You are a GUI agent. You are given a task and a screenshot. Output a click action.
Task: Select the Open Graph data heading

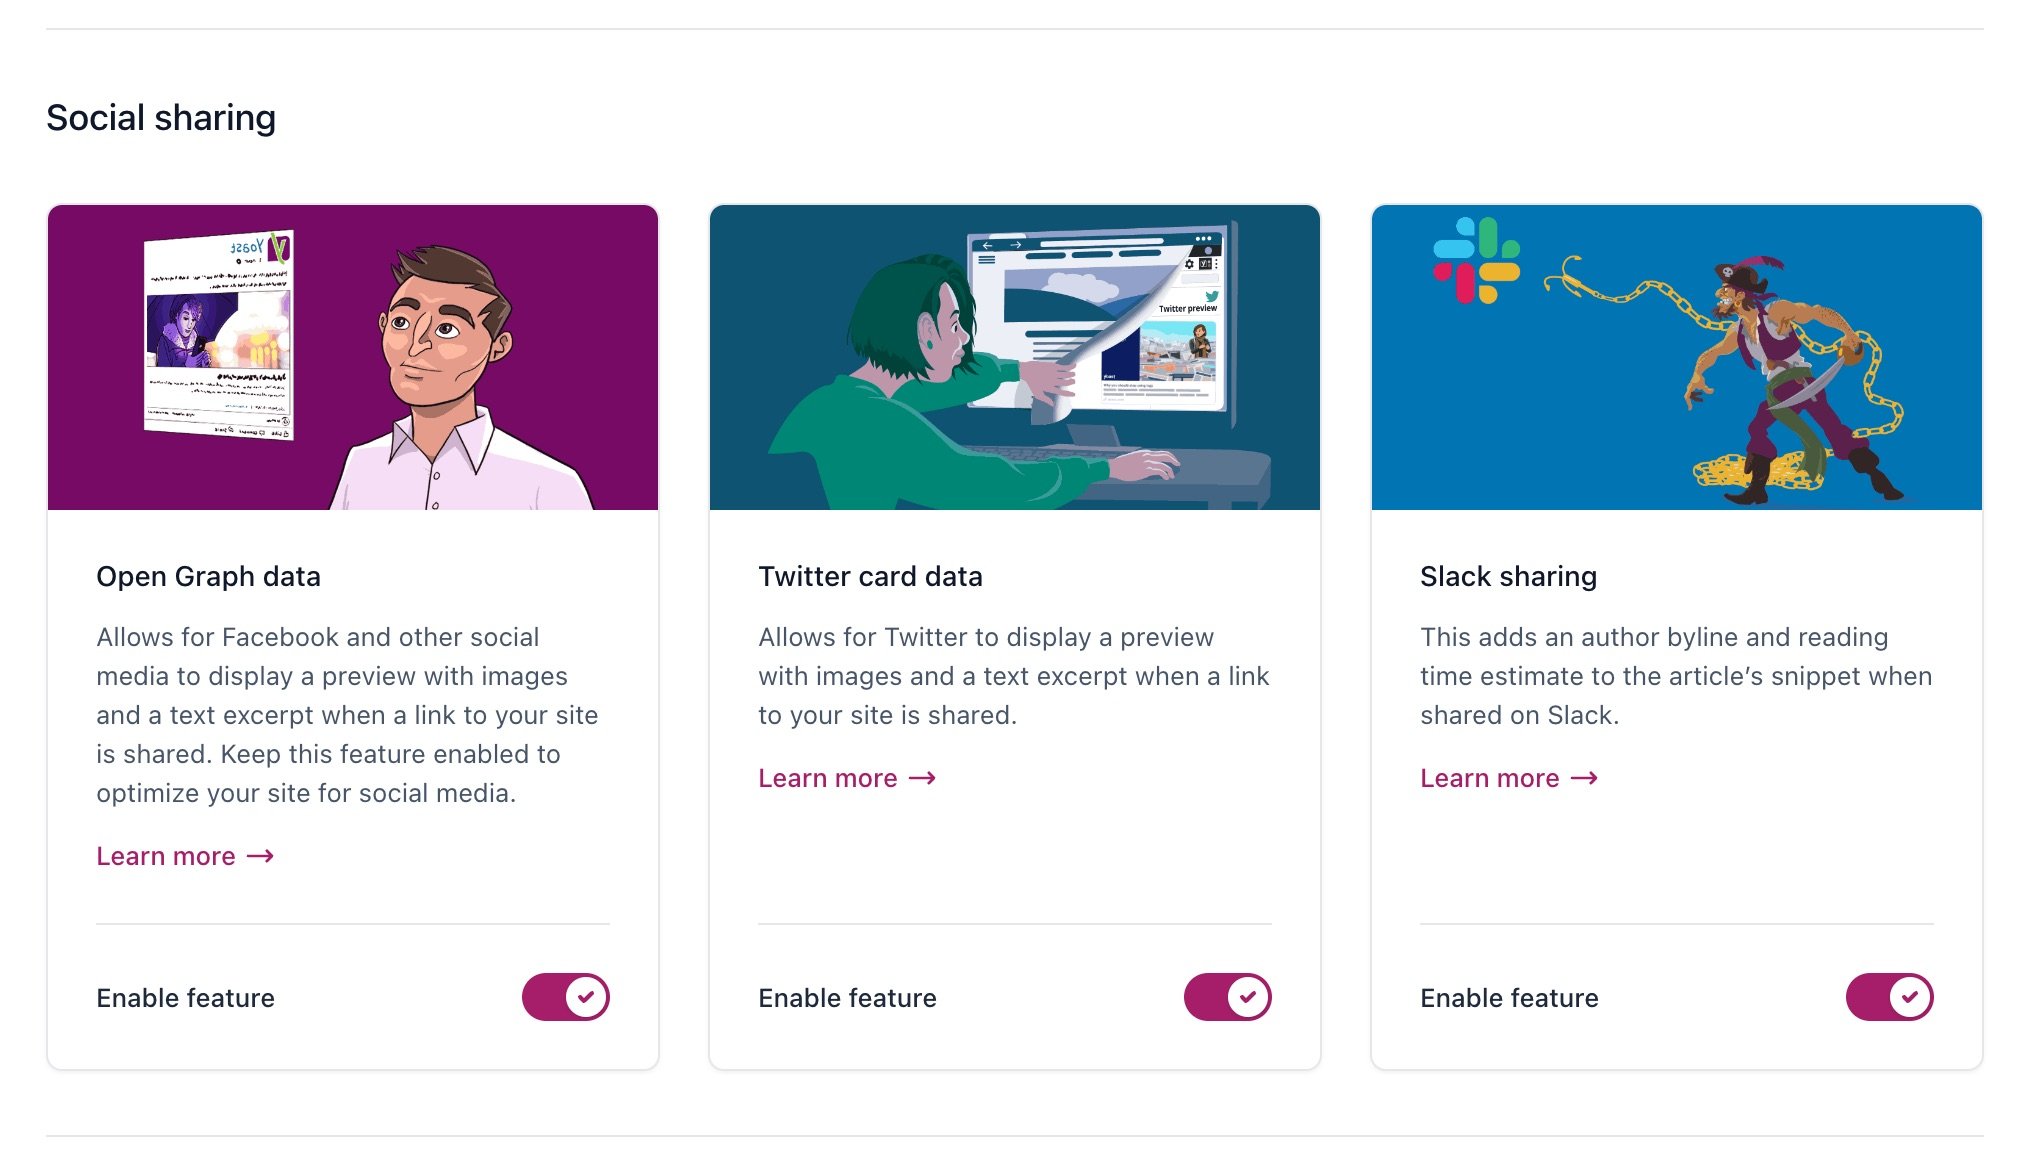[208, 576]
